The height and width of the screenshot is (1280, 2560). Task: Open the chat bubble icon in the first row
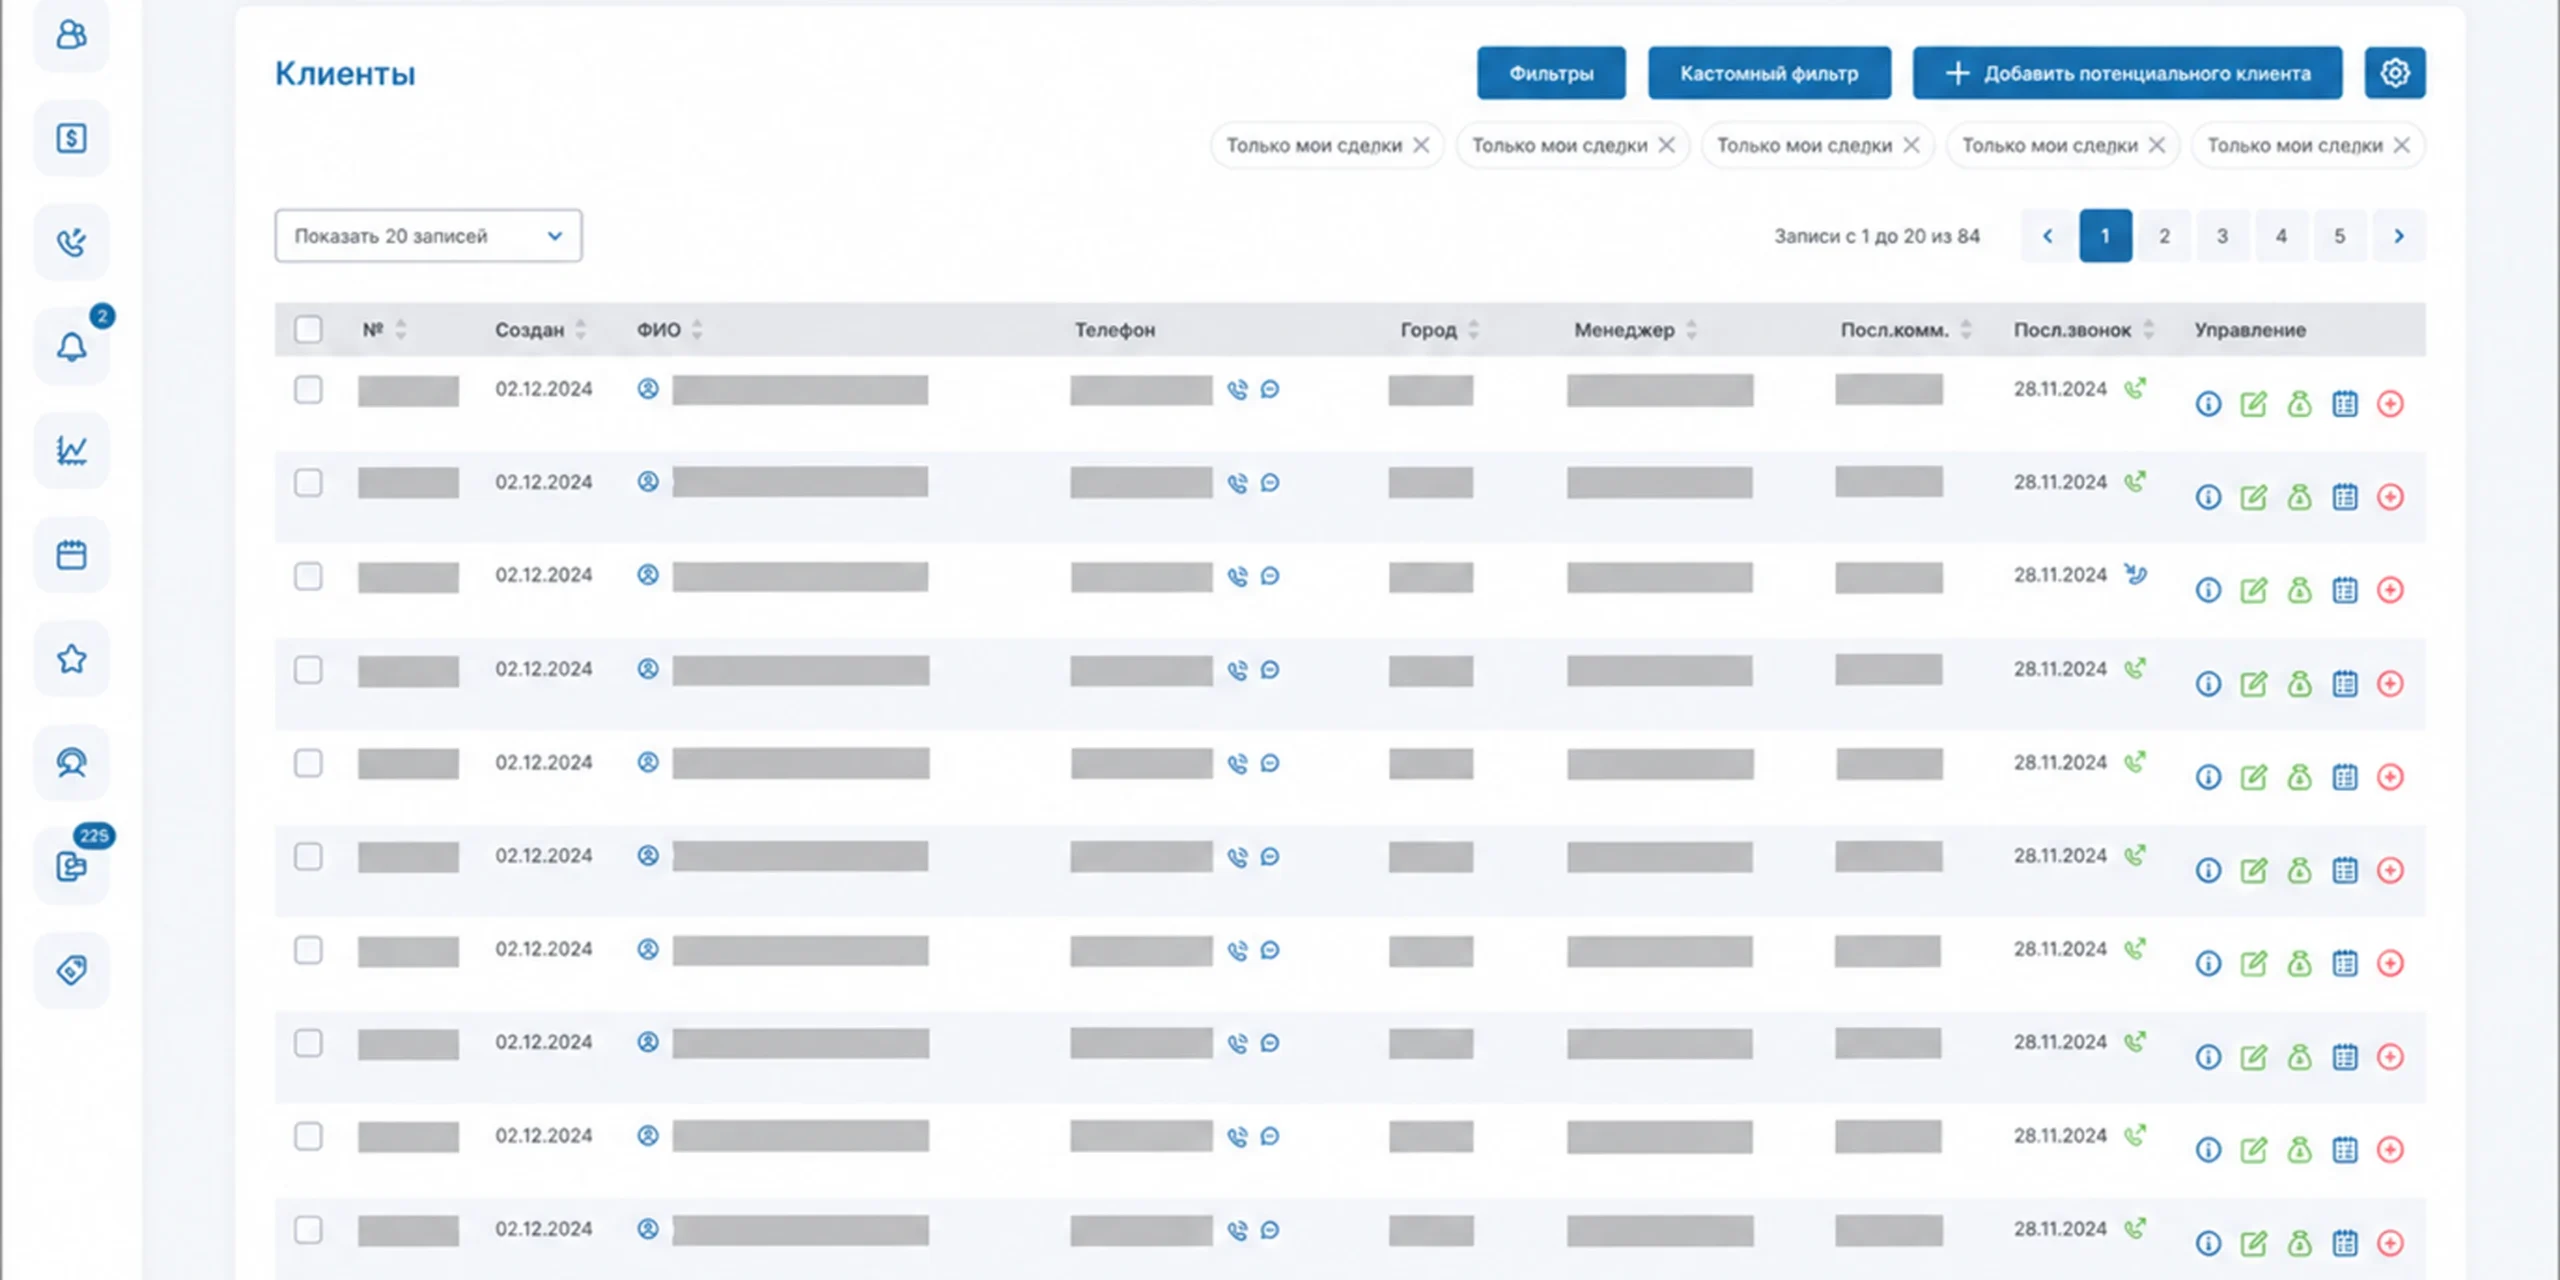pos(1270,389)
